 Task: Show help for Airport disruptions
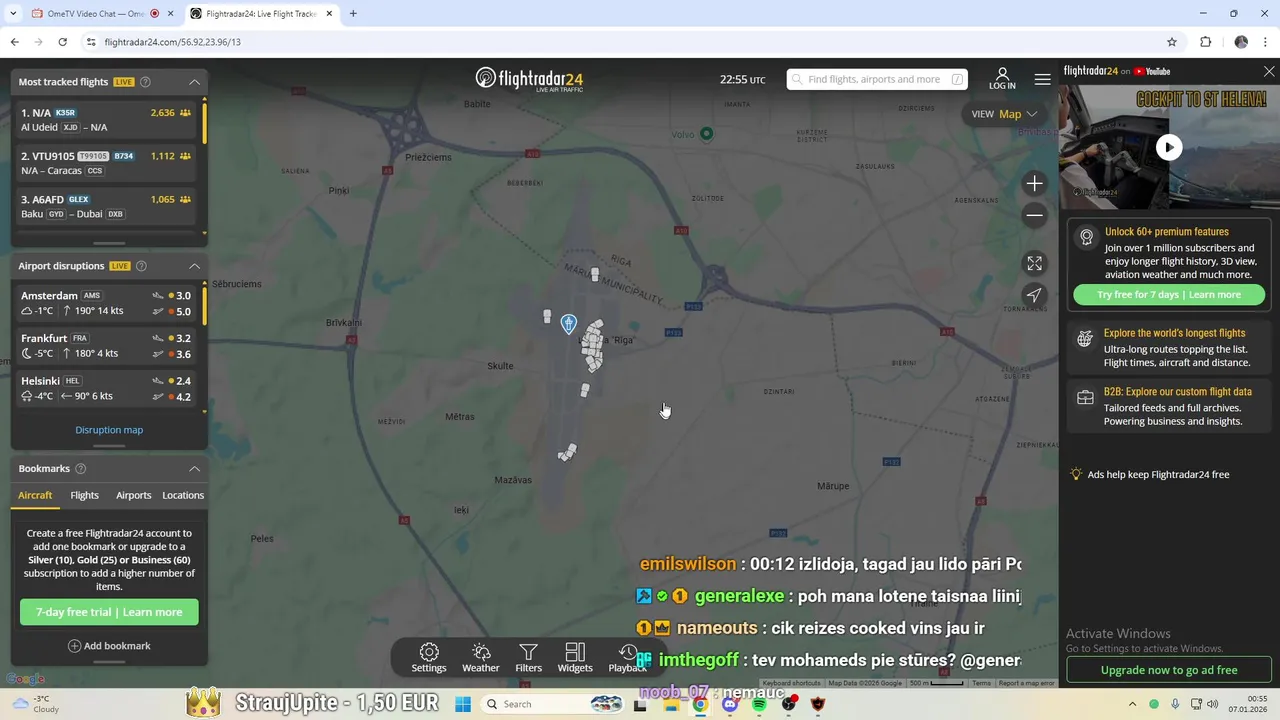pos(141,266)
